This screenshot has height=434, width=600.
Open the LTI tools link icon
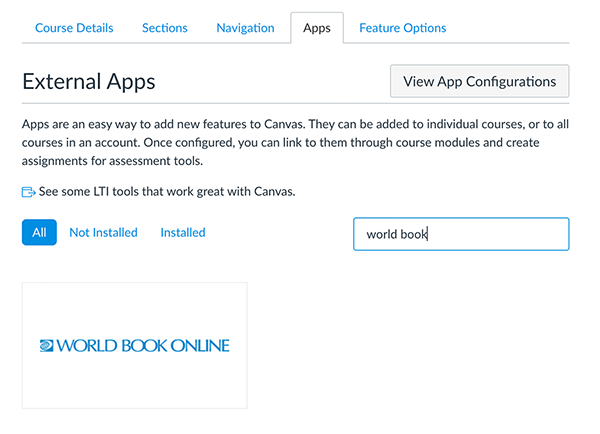[28, 192]
